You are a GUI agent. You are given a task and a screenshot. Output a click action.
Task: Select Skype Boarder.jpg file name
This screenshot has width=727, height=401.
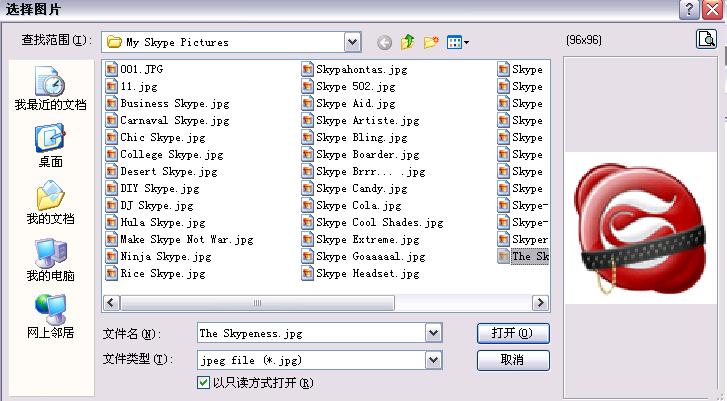coord(368,154)
